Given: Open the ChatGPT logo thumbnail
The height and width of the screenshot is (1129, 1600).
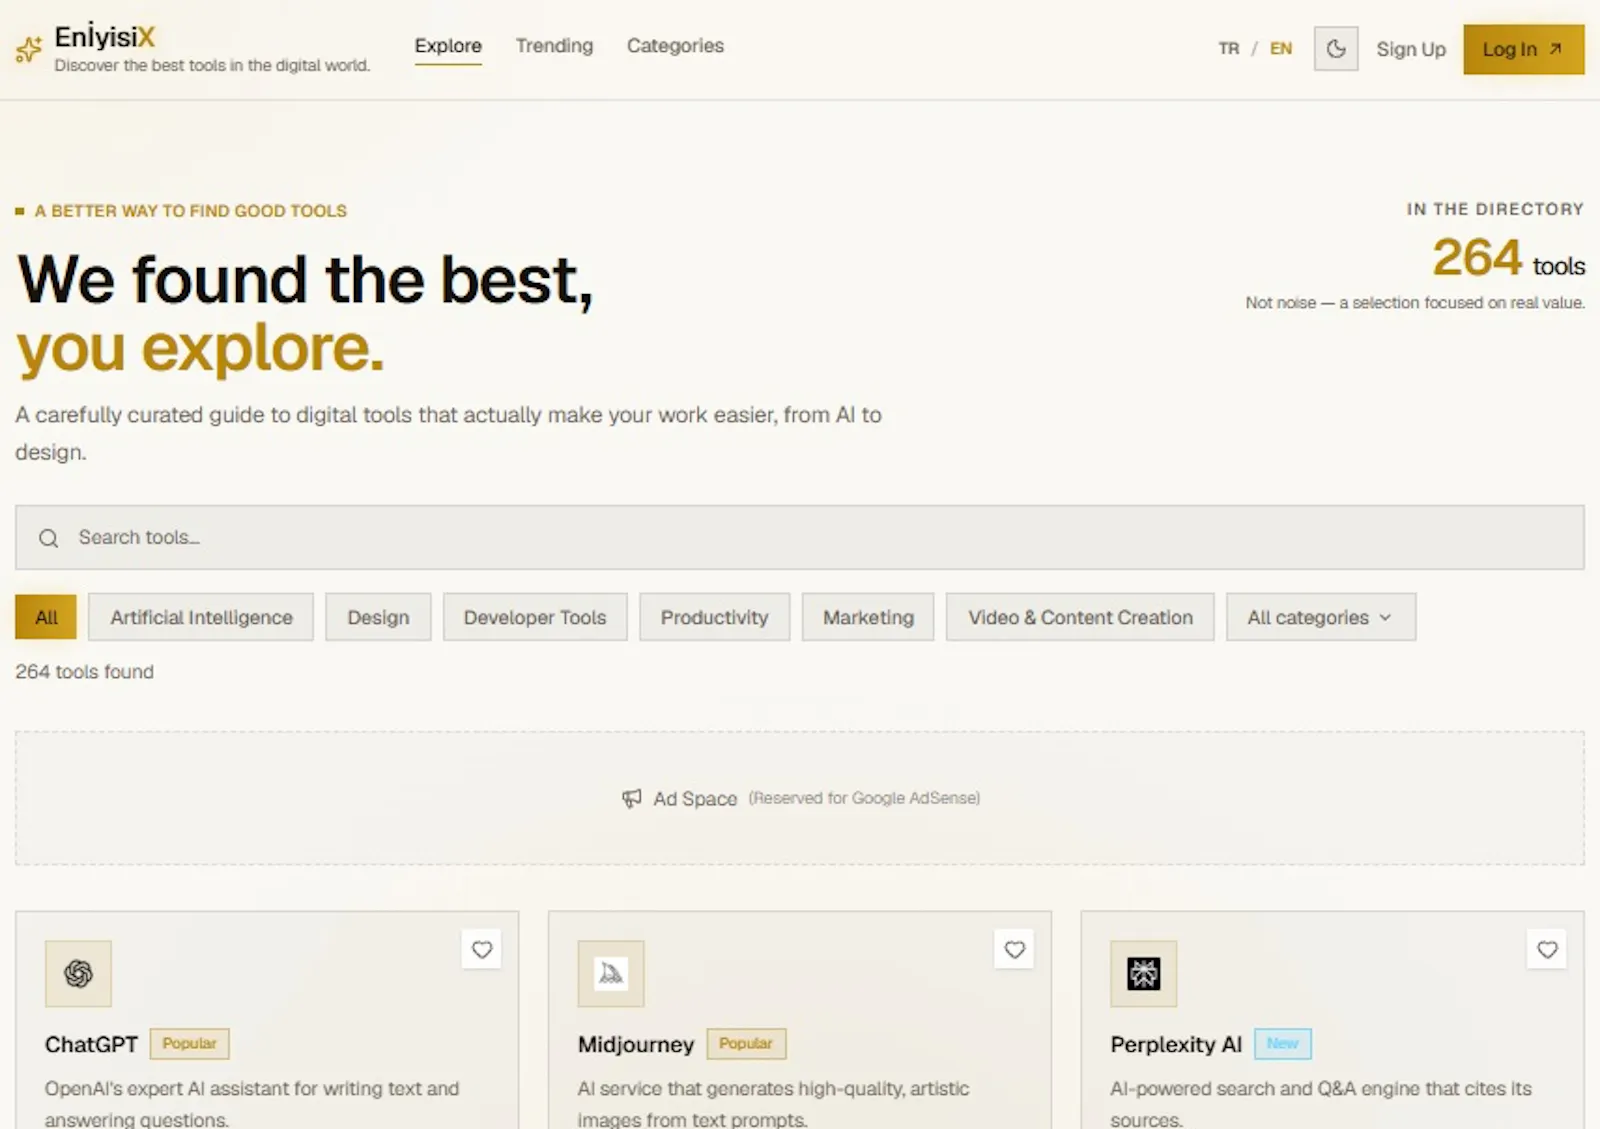Looking at the screenshot, I should [78, 973].
